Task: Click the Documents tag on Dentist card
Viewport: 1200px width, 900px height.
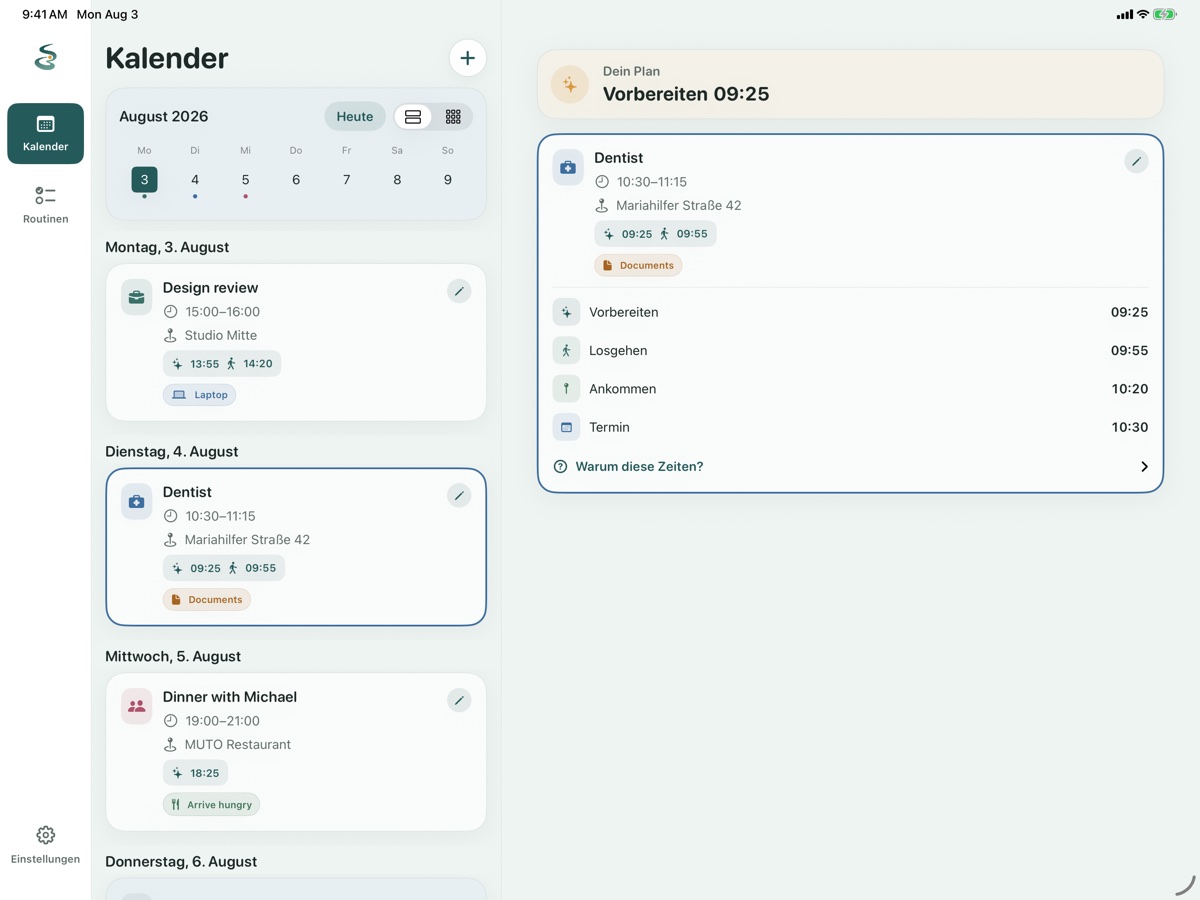Action: point(207,600)
